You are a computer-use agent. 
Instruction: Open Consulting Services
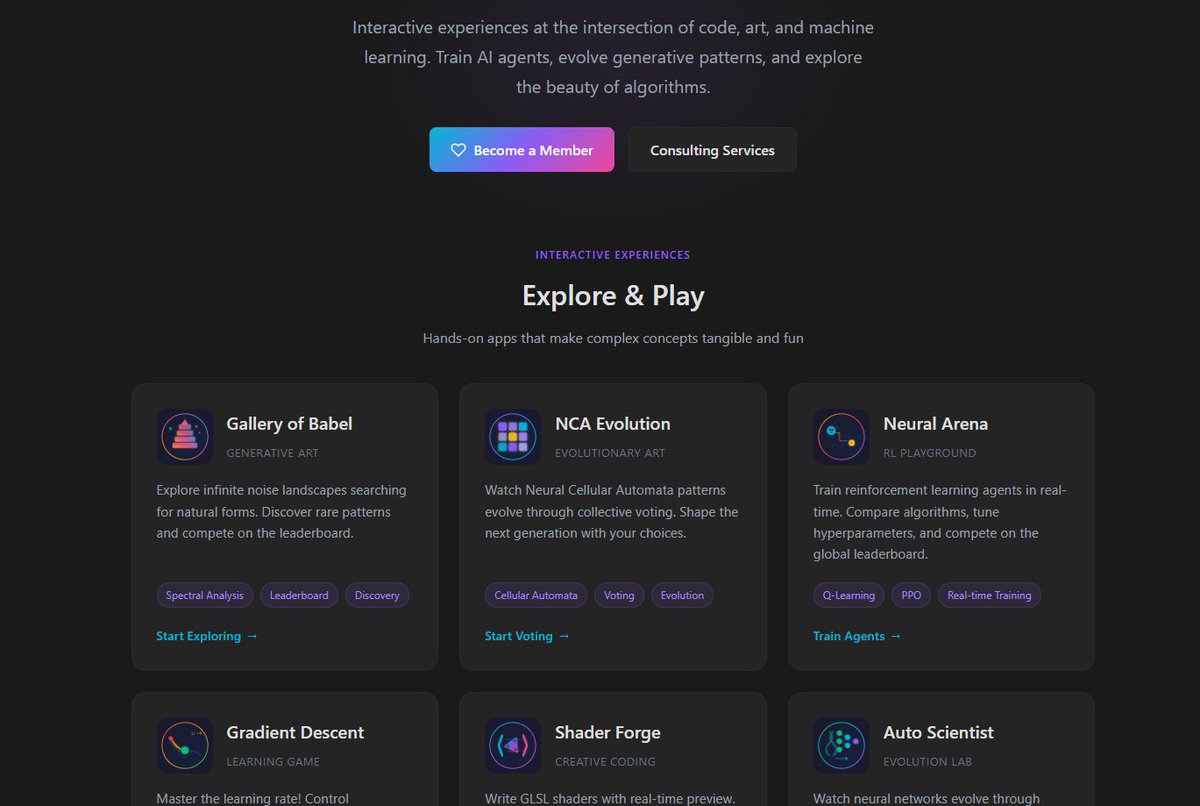(712, 150)
